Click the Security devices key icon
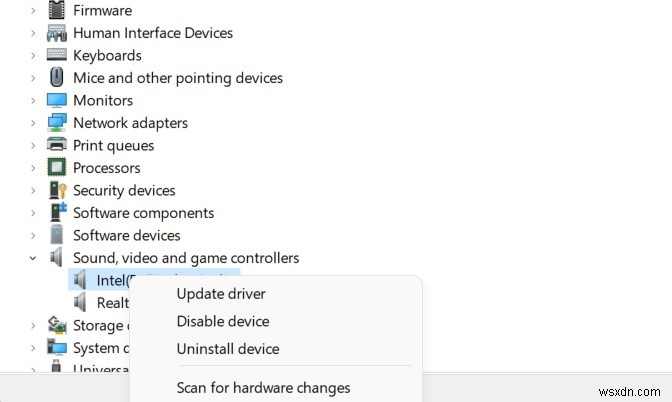This screenshot has height=402, width=672. pyautogui.click(x=57, y=190)
